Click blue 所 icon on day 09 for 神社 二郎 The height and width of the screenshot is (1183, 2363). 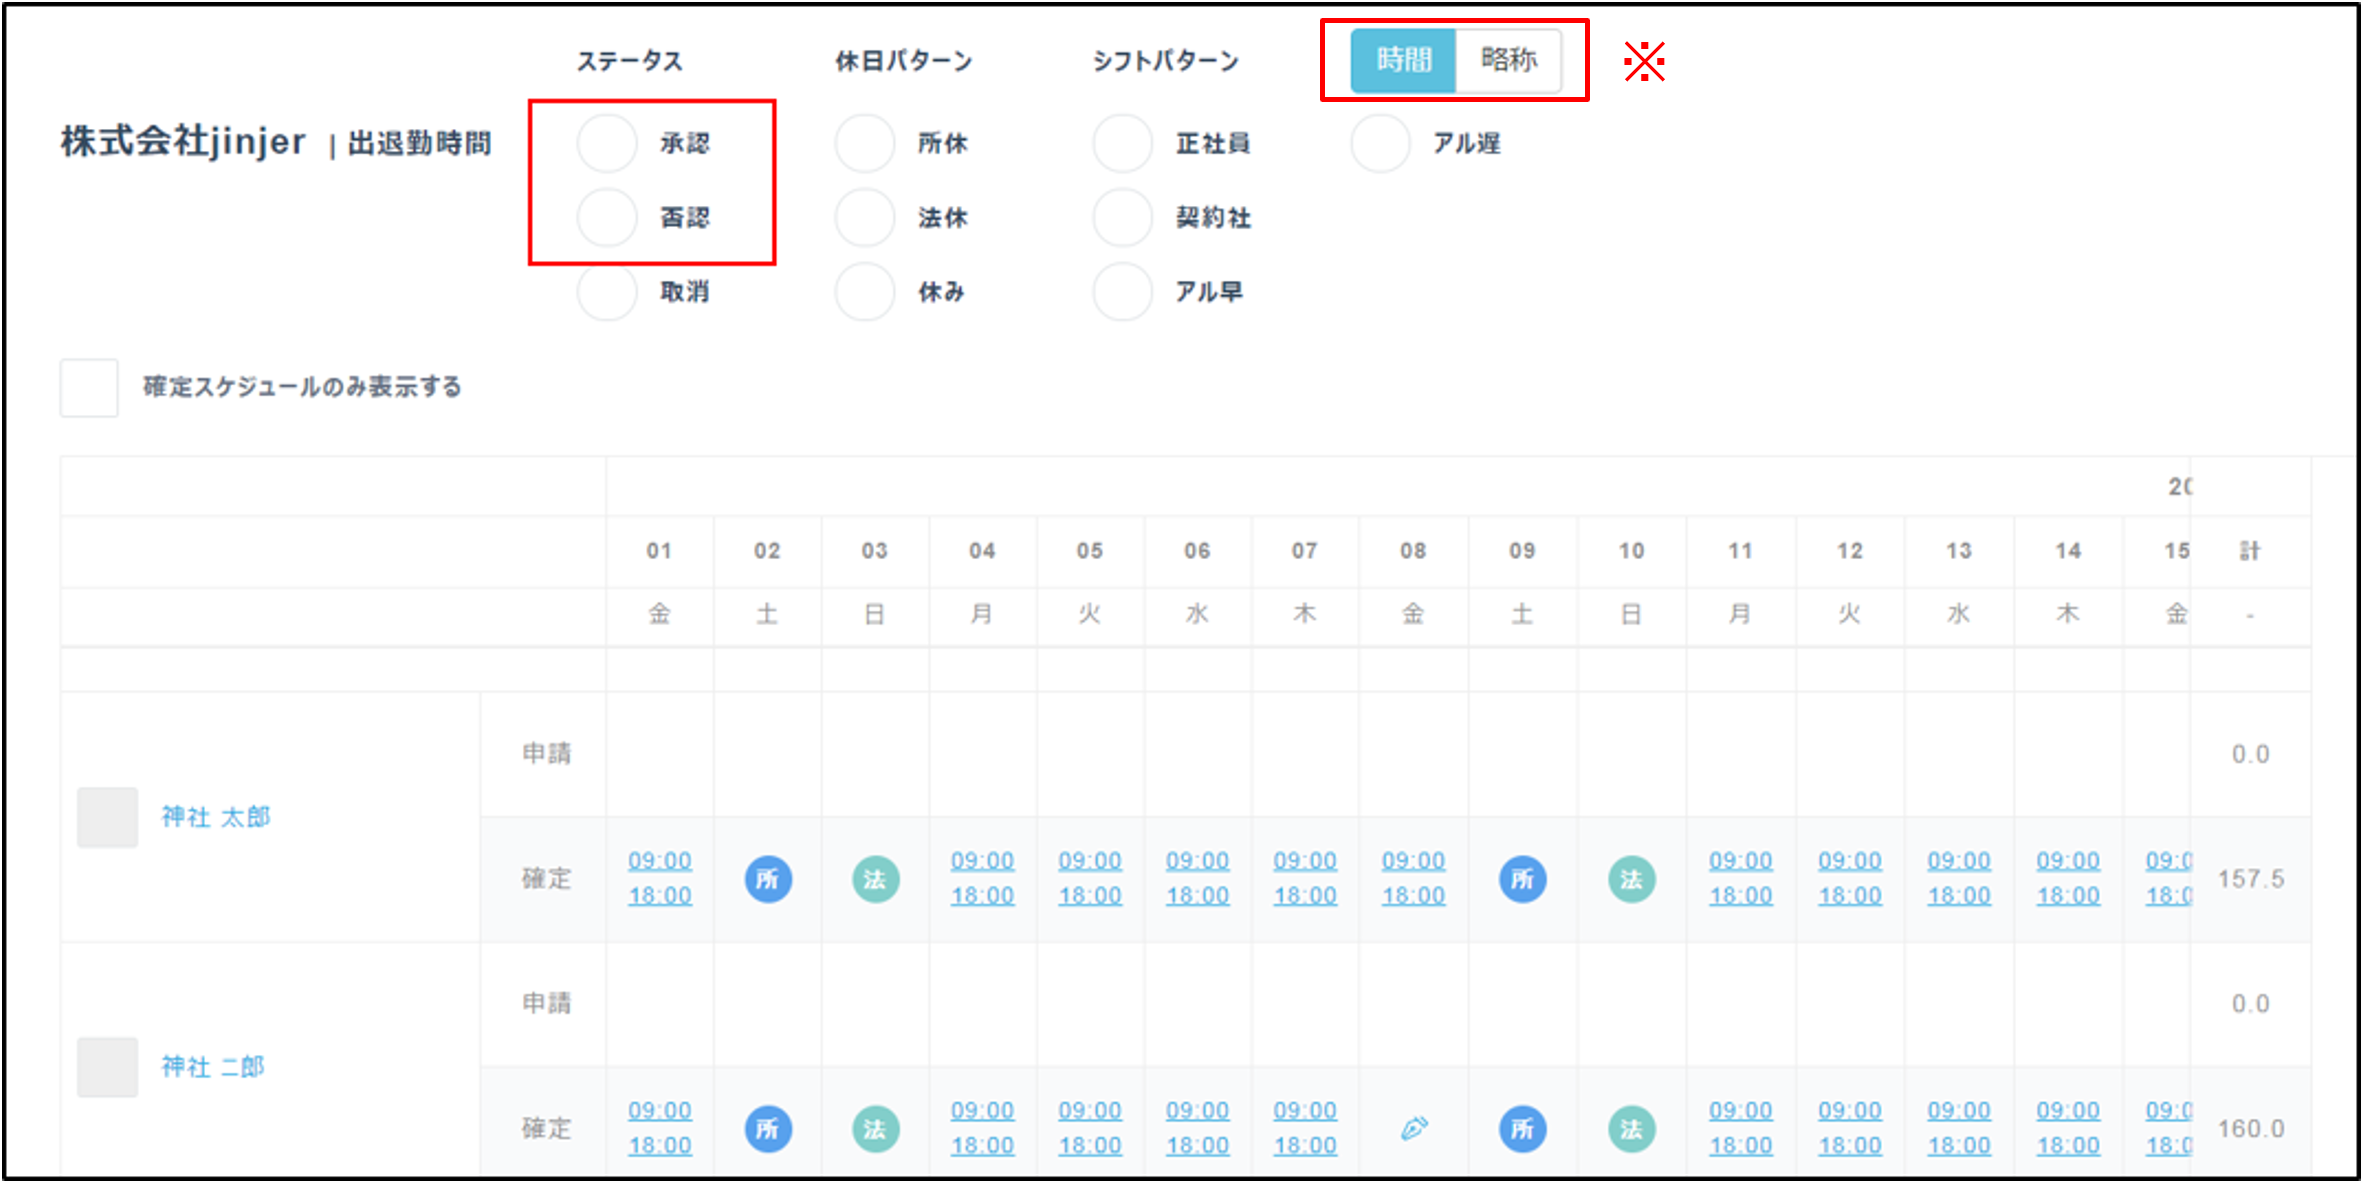click(x=1522, y=1129)
